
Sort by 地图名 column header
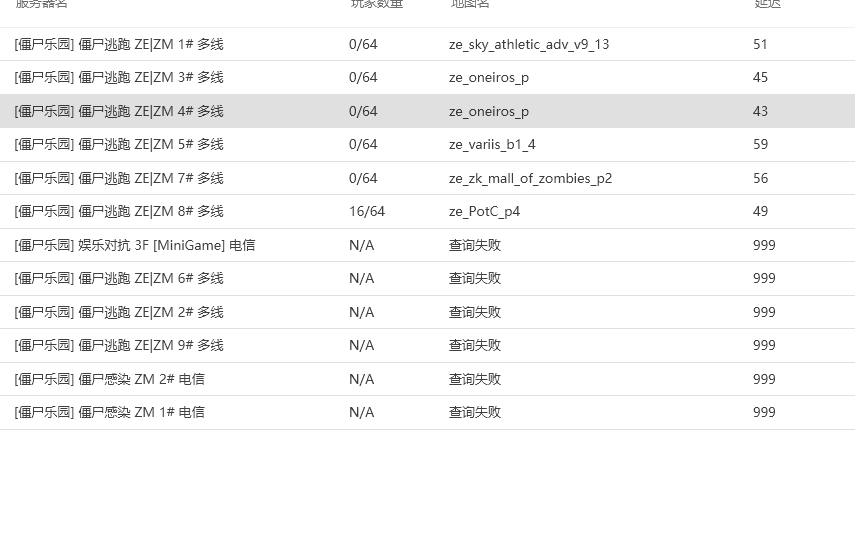[469, 4]
